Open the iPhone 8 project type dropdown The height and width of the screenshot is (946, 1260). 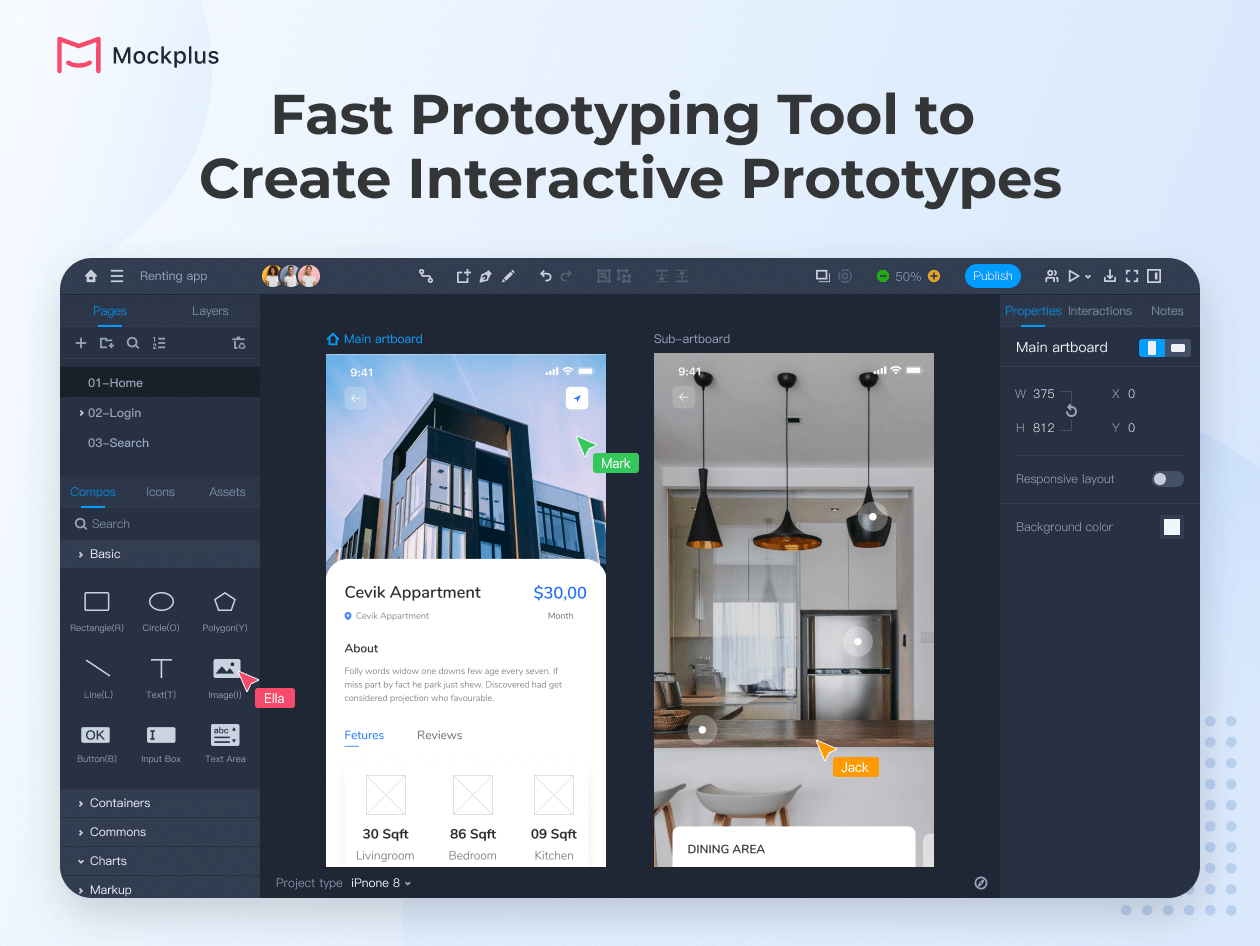click(381, 883)
